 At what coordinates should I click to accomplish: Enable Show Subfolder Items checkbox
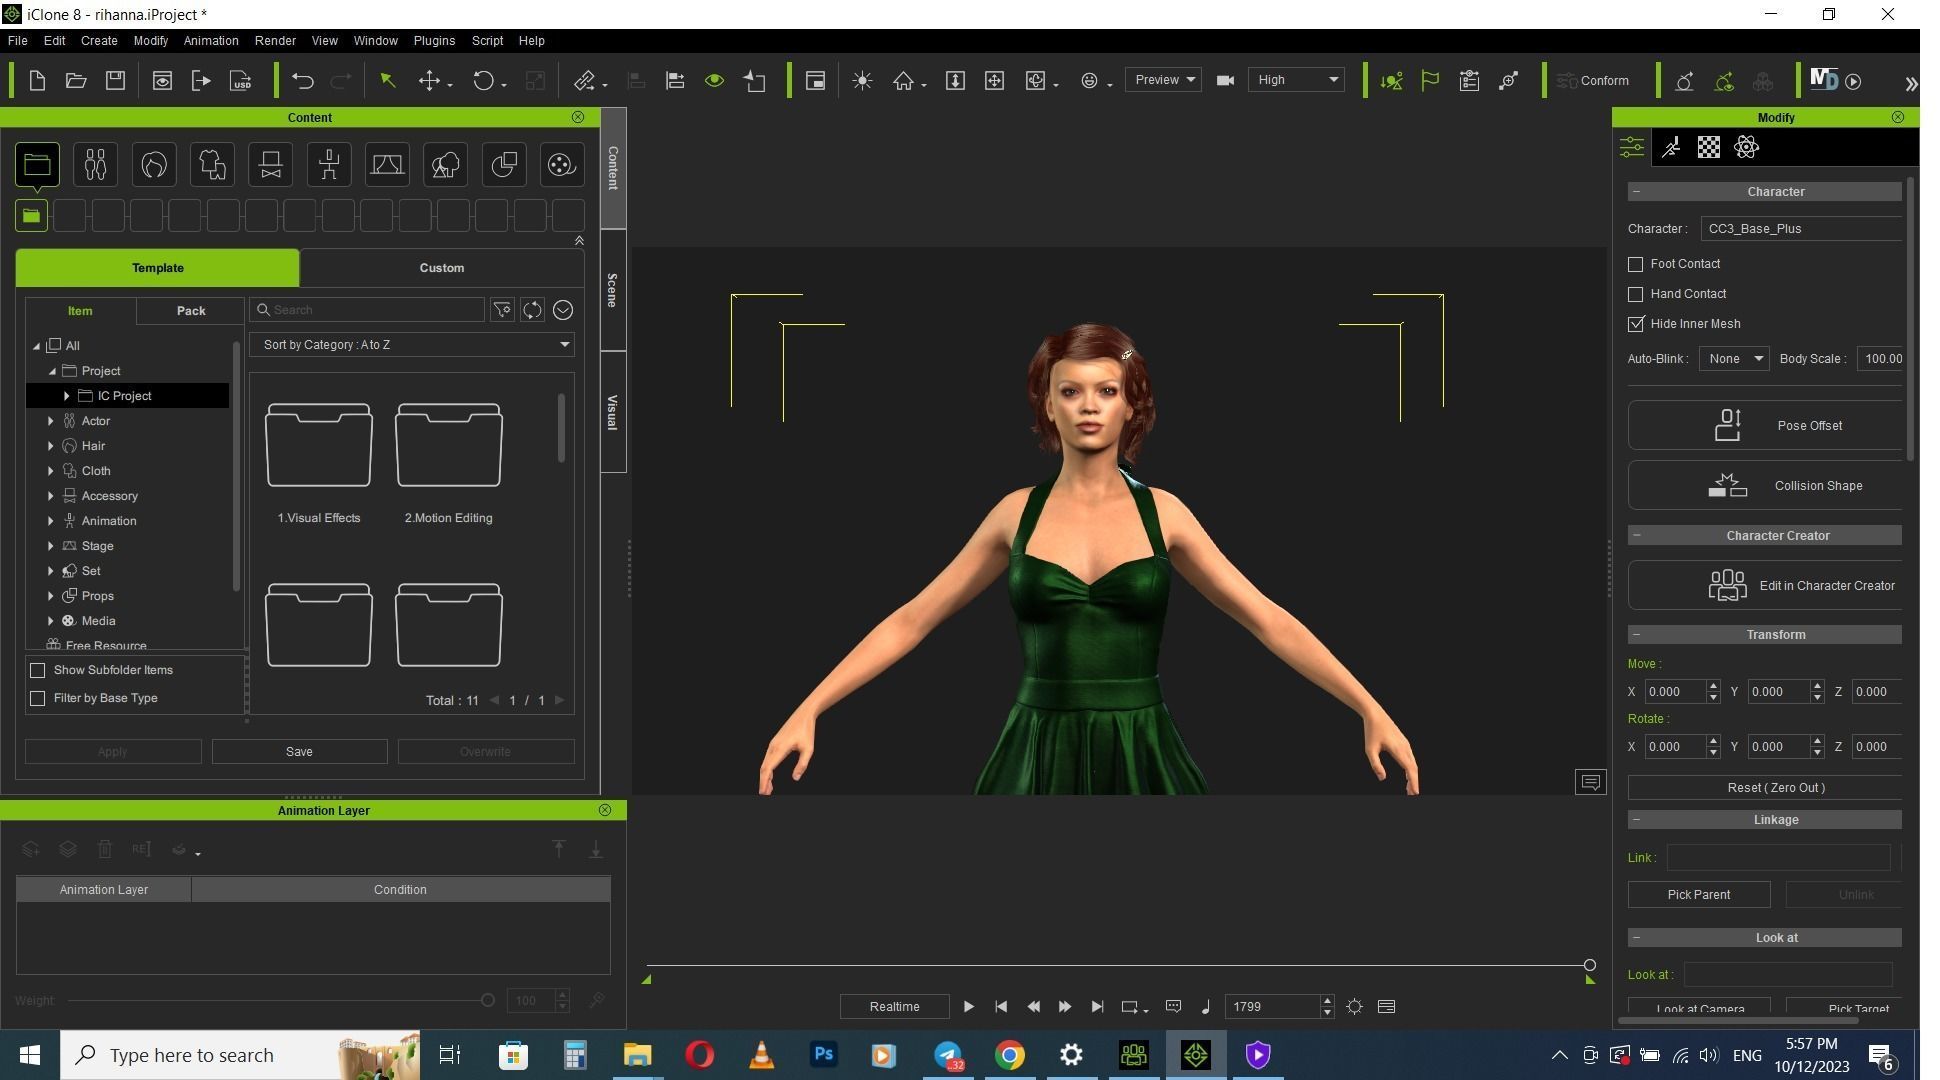coord(38,670)
